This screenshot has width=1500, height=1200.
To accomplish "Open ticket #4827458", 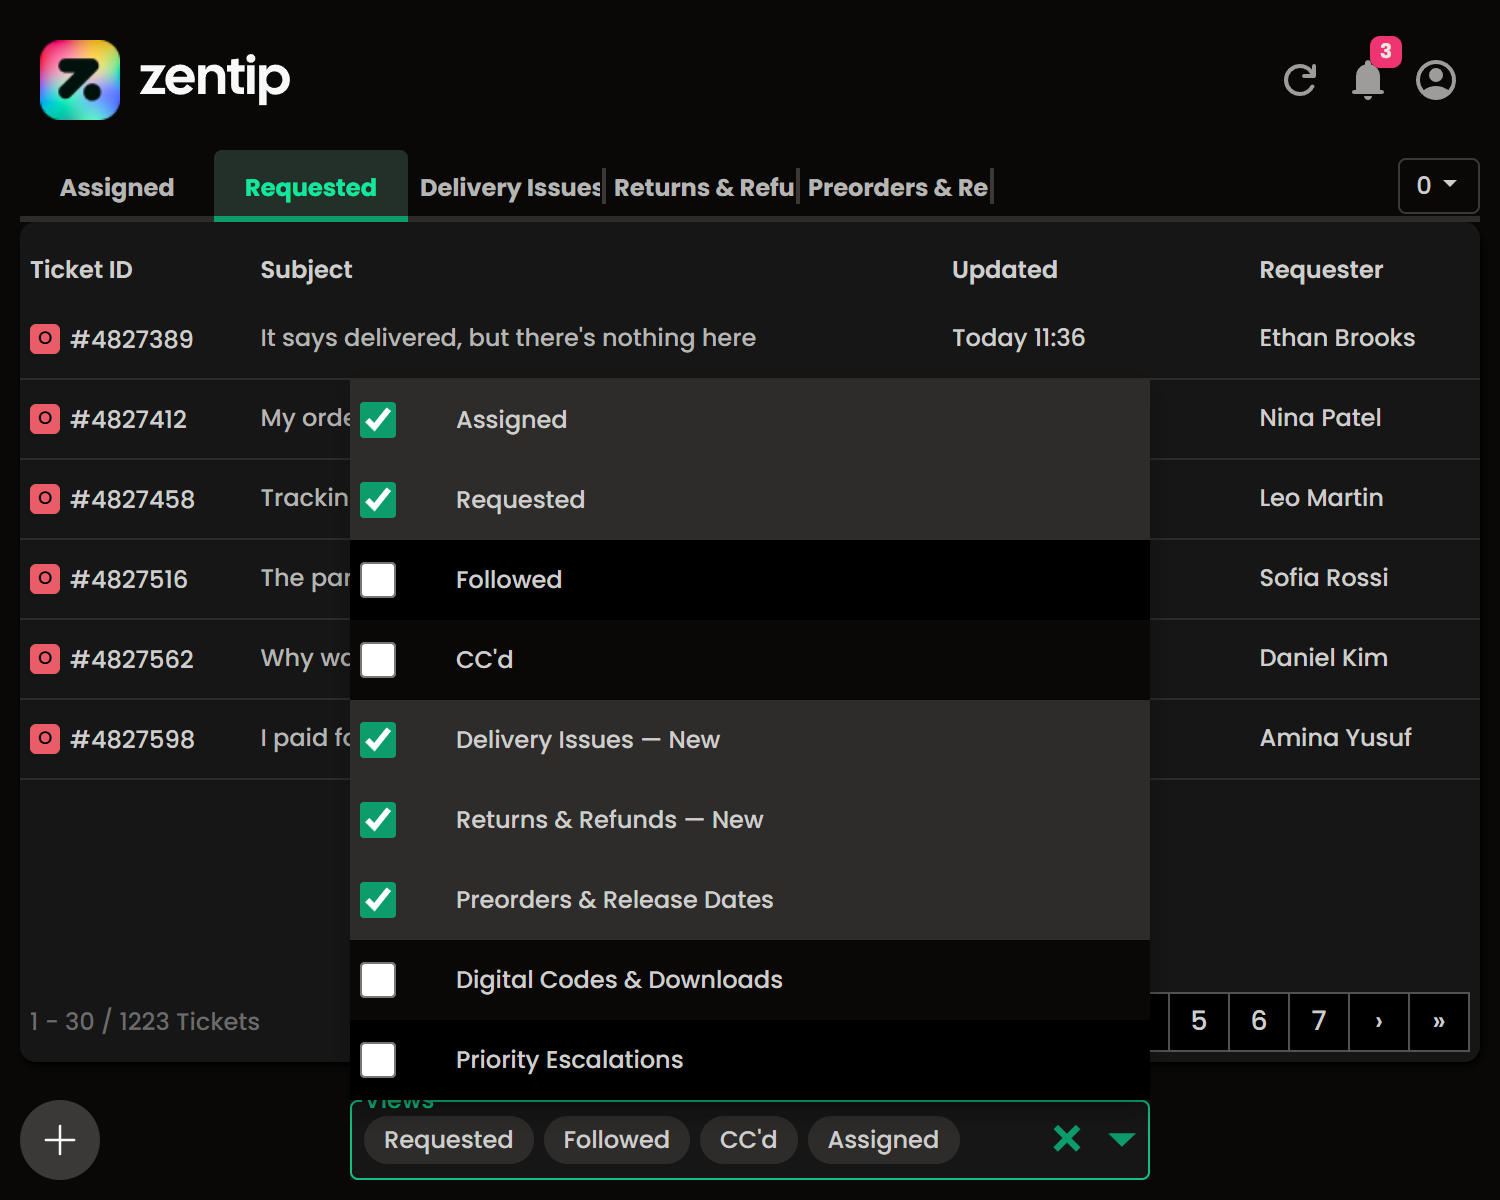I will click(x=133, y=499).
